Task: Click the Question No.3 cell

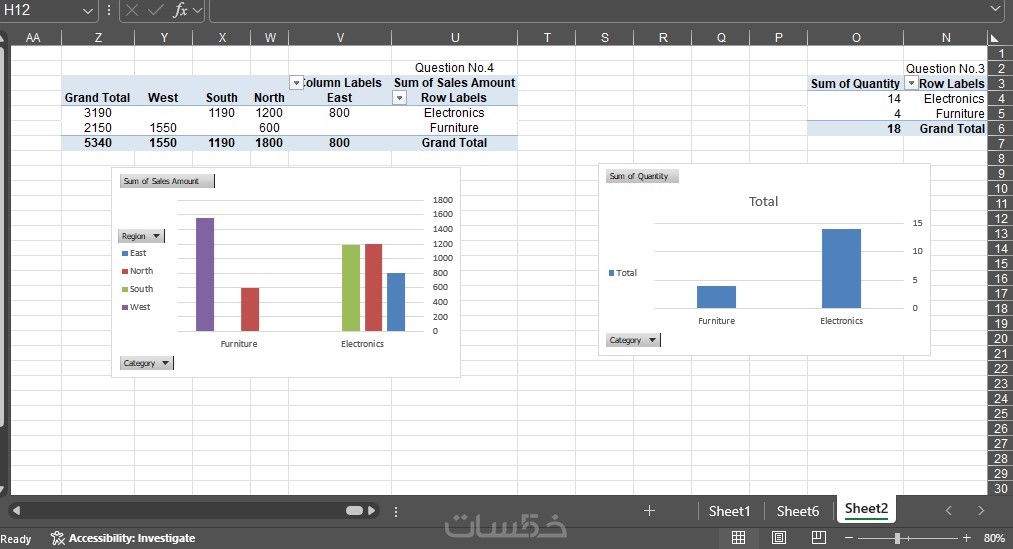Action: tap(945, 68)
